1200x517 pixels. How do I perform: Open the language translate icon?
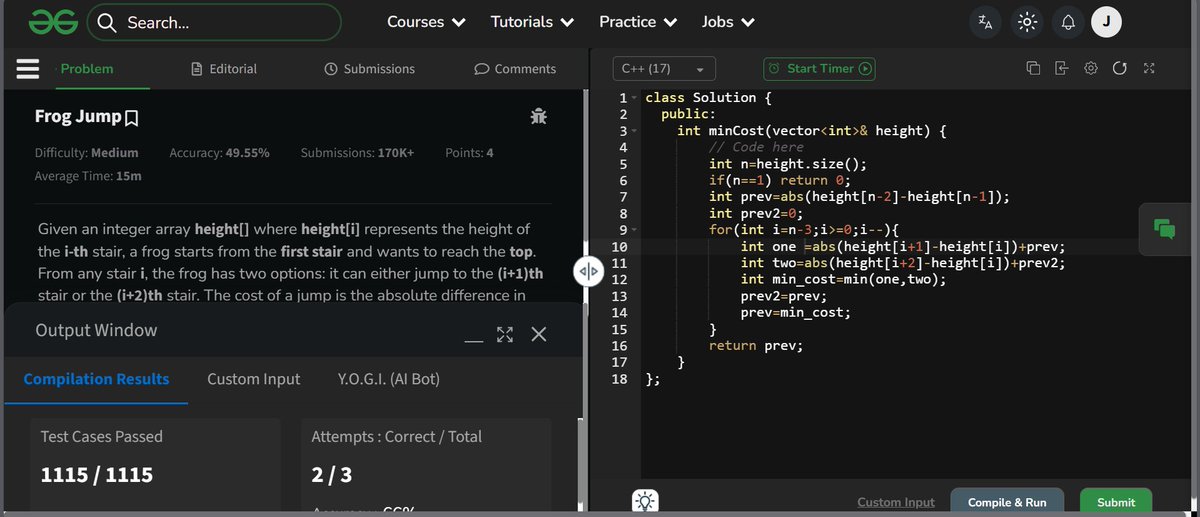click(x=985, y=22)
